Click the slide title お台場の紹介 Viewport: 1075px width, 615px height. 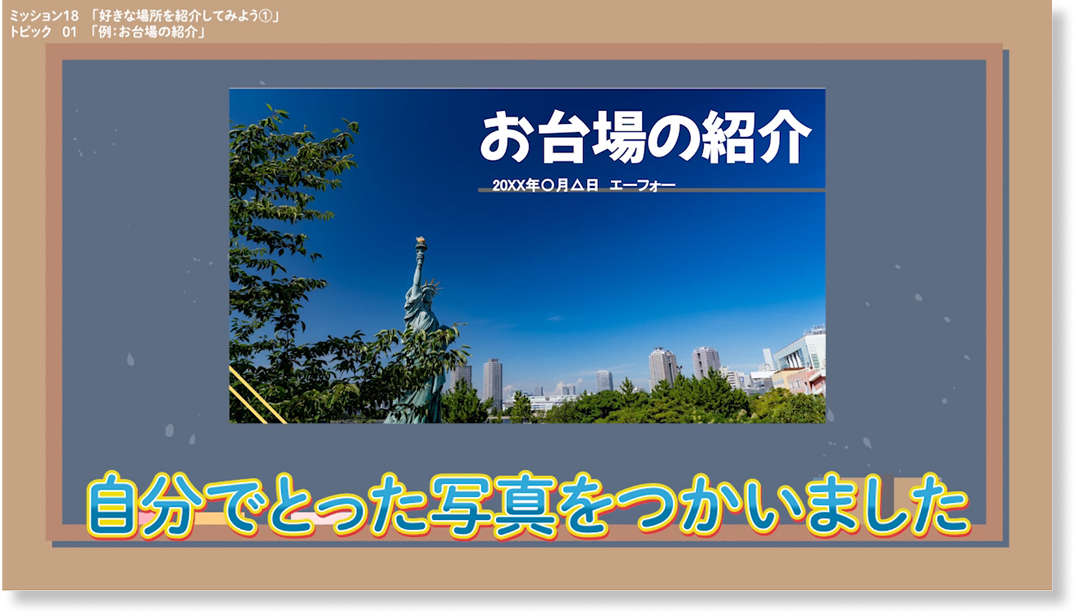pyautogui.click(x=644, y=137)
